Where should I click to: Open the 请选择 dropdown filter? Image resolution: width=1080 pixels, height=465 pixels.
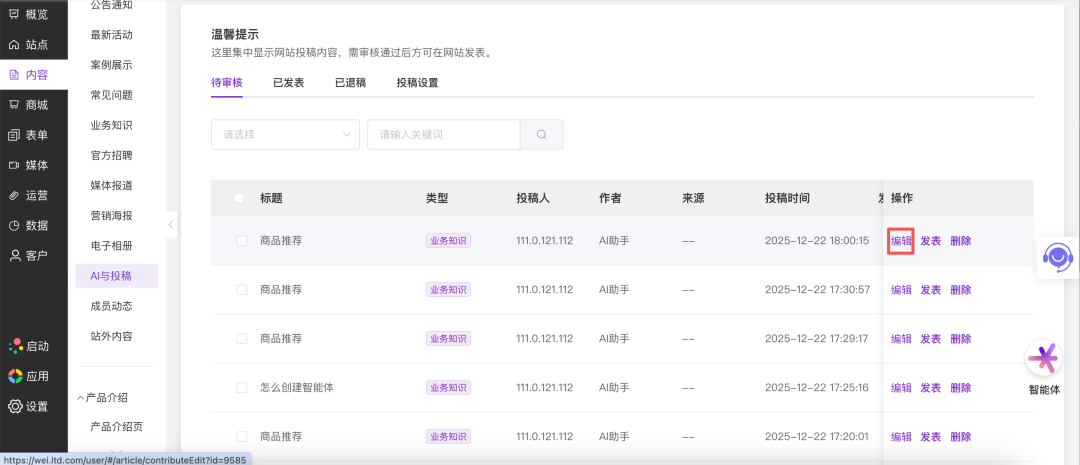click(x=285, y=135)
